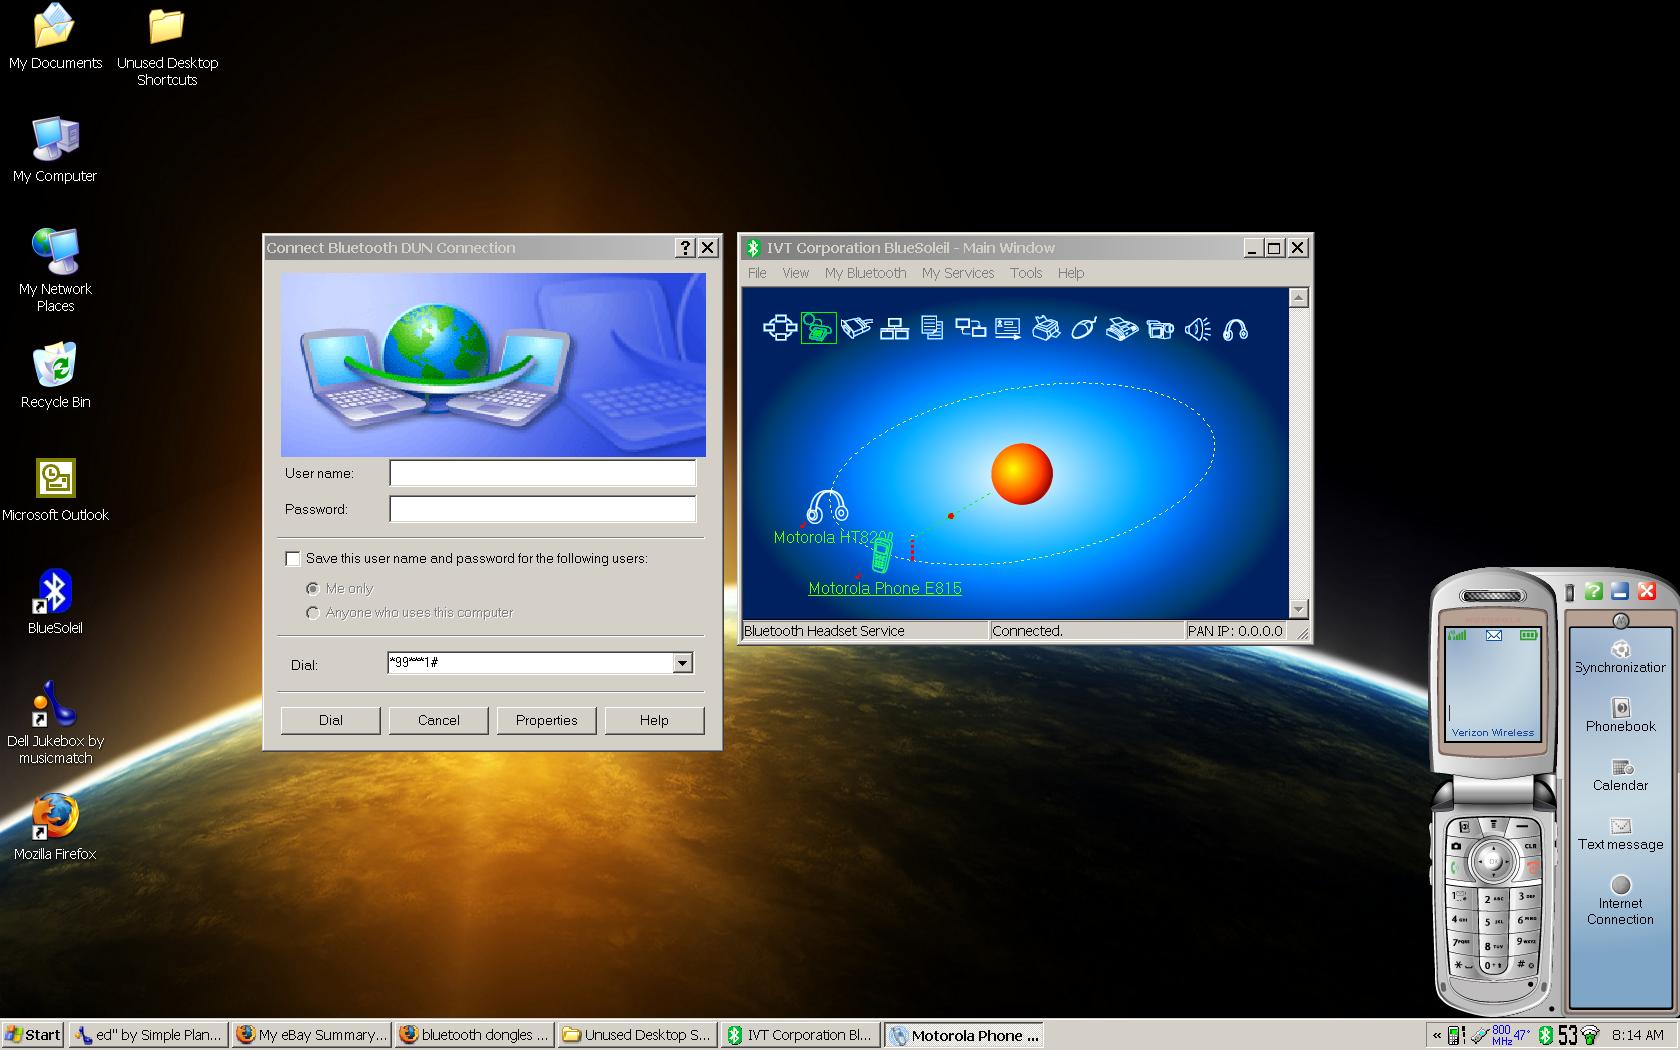Select Anyone who uses this computer option
This screenshot has width=1680, height=1050.
[x=313, y=613]
